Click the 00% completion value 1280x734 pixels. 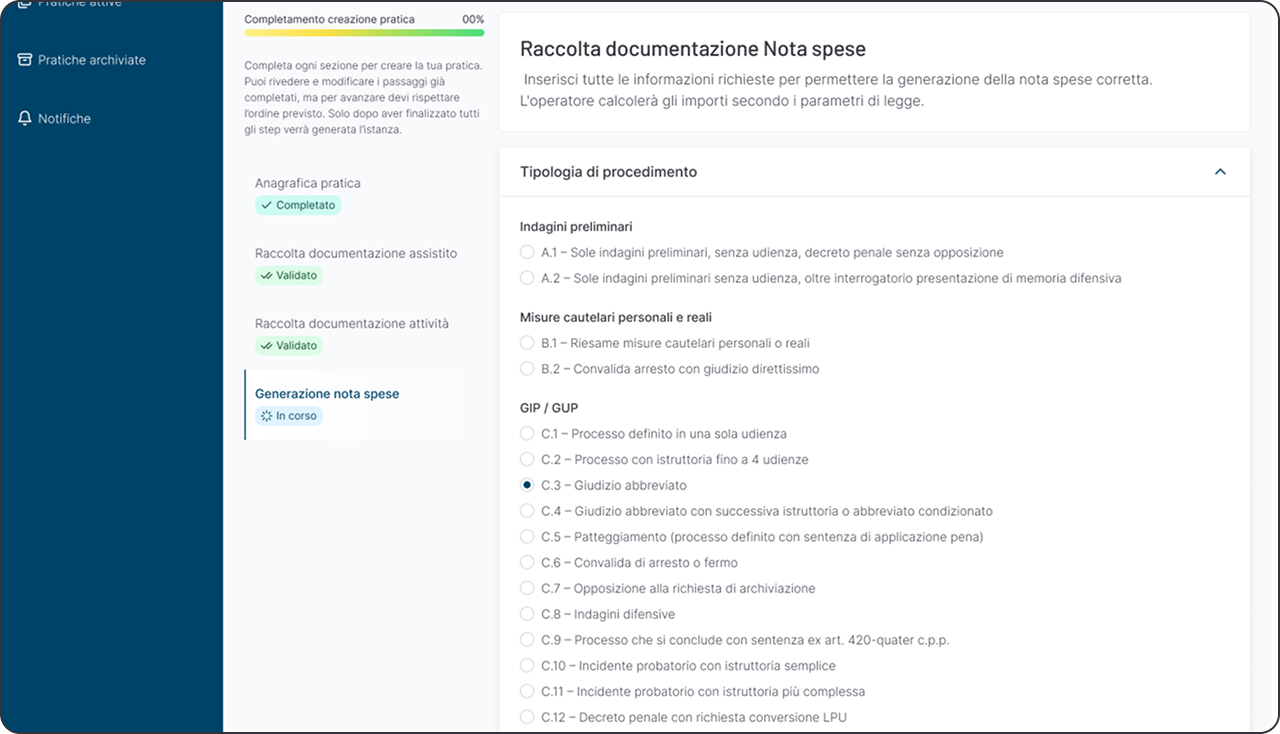click(473, 19)
